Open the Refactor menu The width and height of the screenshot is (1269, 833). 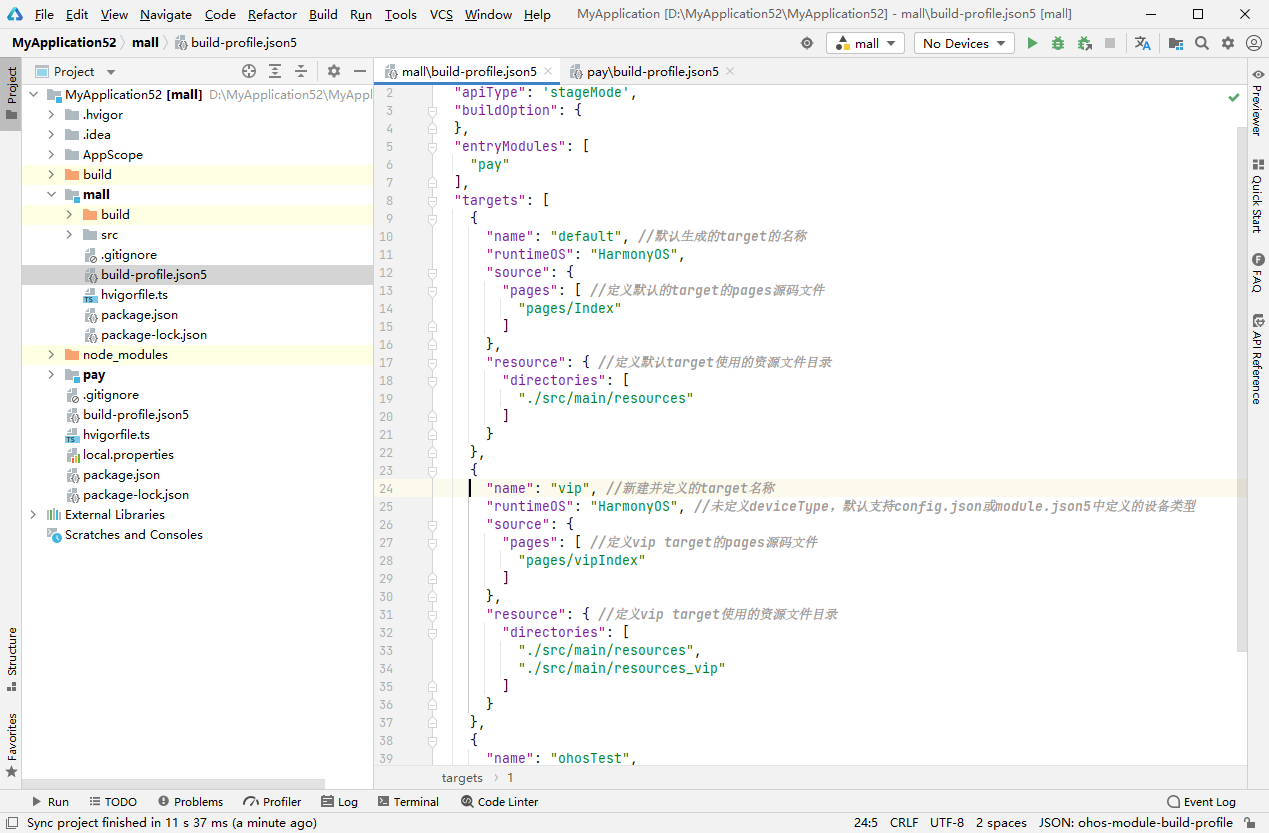272,14
